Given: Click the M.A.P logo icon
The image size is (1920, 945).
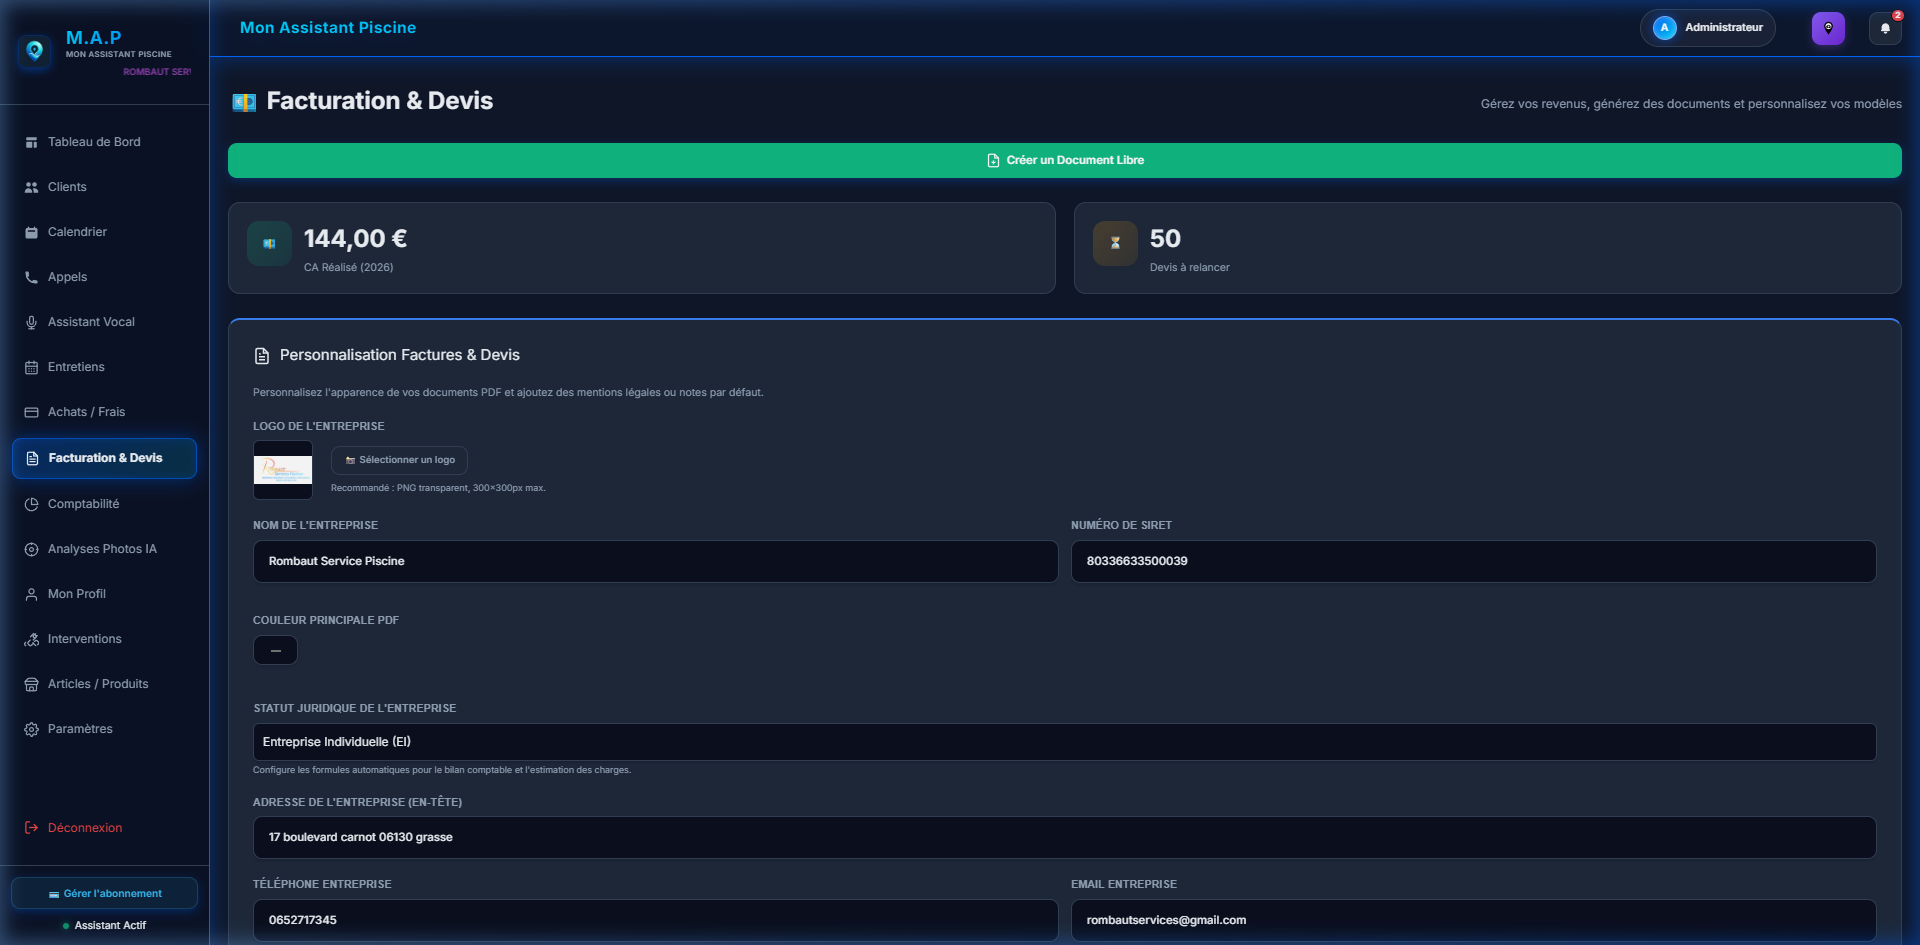Looking at the screenshot, I should pos(35,50).
